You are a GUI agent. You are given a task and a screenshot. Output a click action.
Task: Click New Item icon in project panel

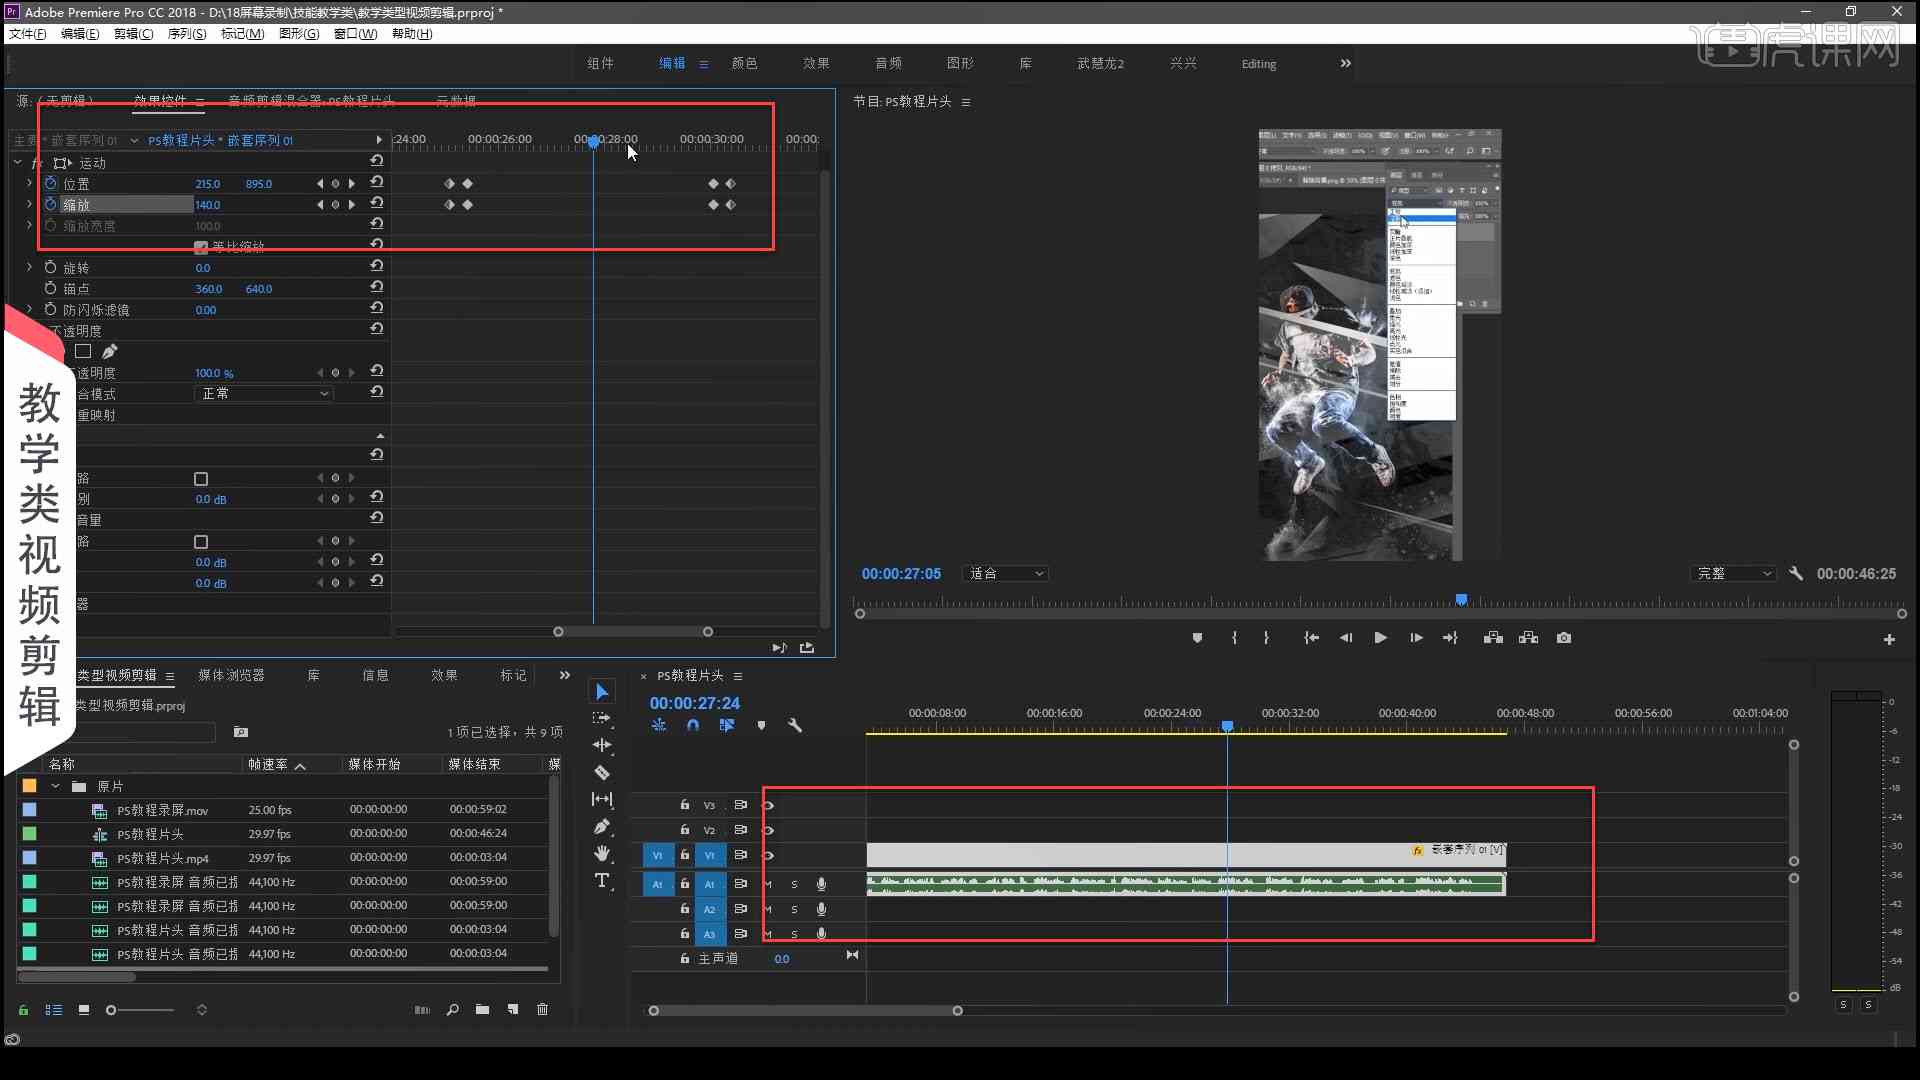coord(513,1010)
